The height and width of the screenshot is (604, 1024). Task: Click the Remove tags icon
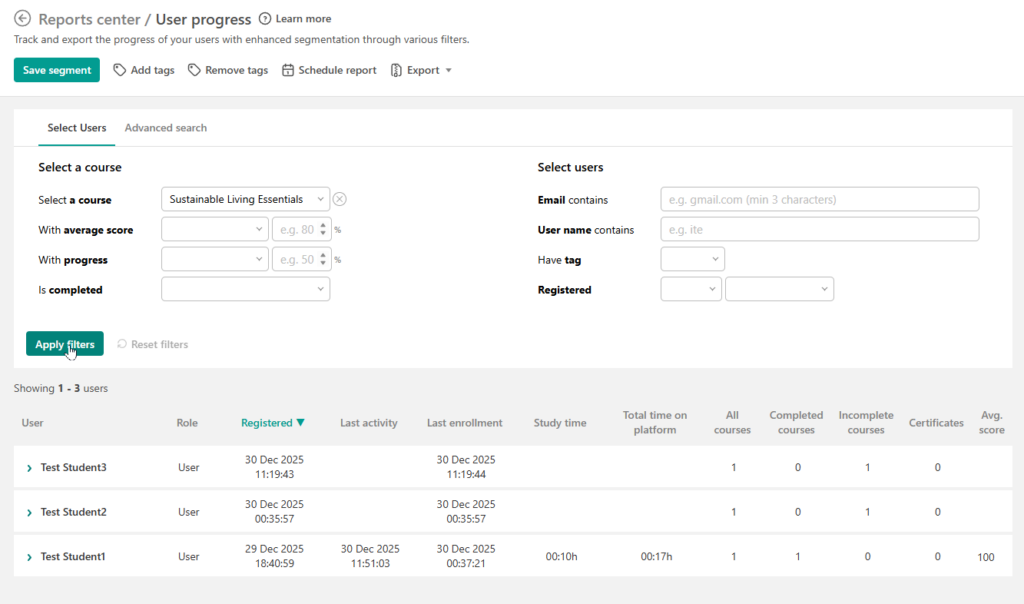point(195,70)
